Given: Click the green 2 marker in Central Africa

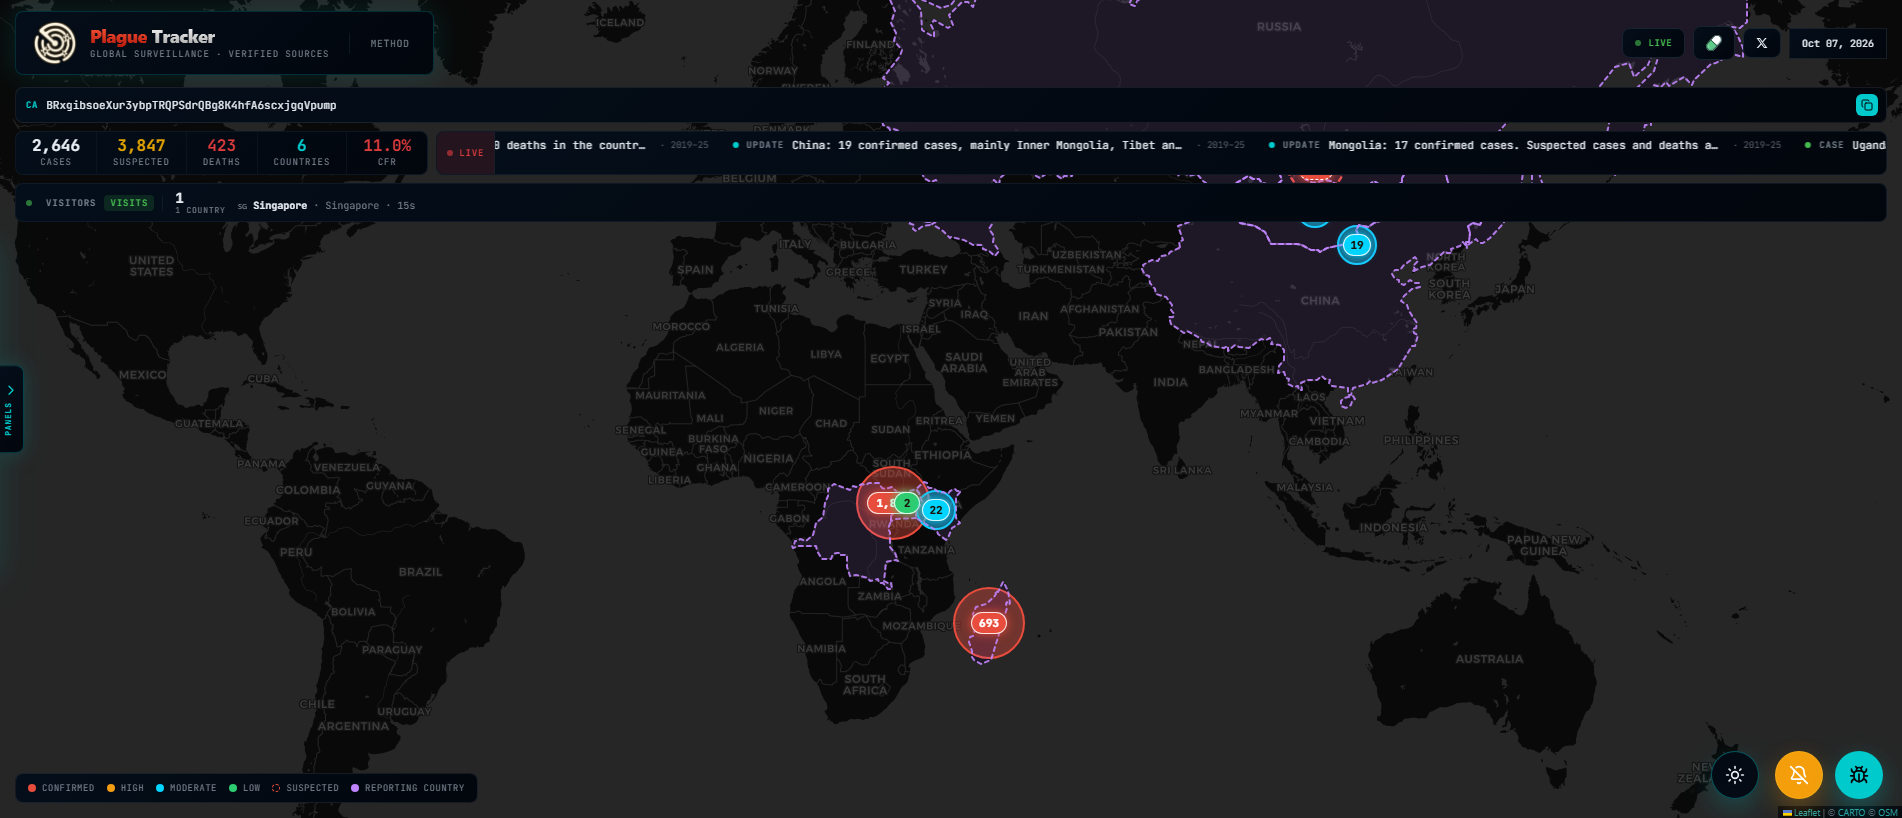Looking at the screenshot, I should point(907,503).
